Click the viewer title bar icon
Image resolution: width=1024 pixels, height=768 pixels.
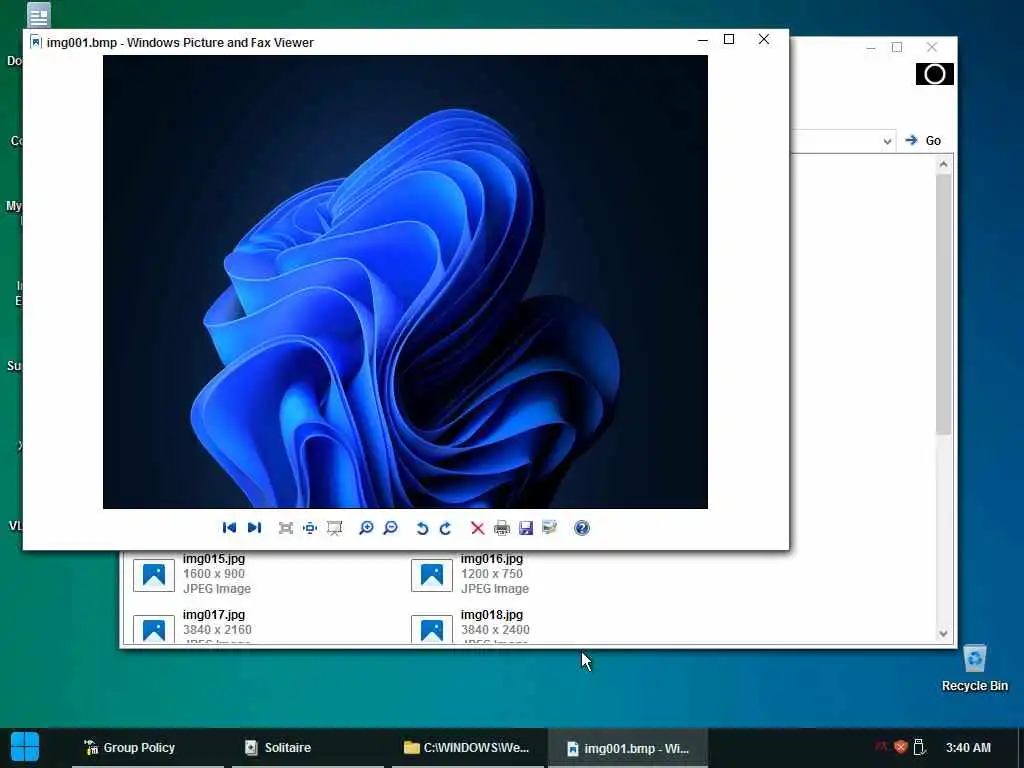[x=36, y=42]
